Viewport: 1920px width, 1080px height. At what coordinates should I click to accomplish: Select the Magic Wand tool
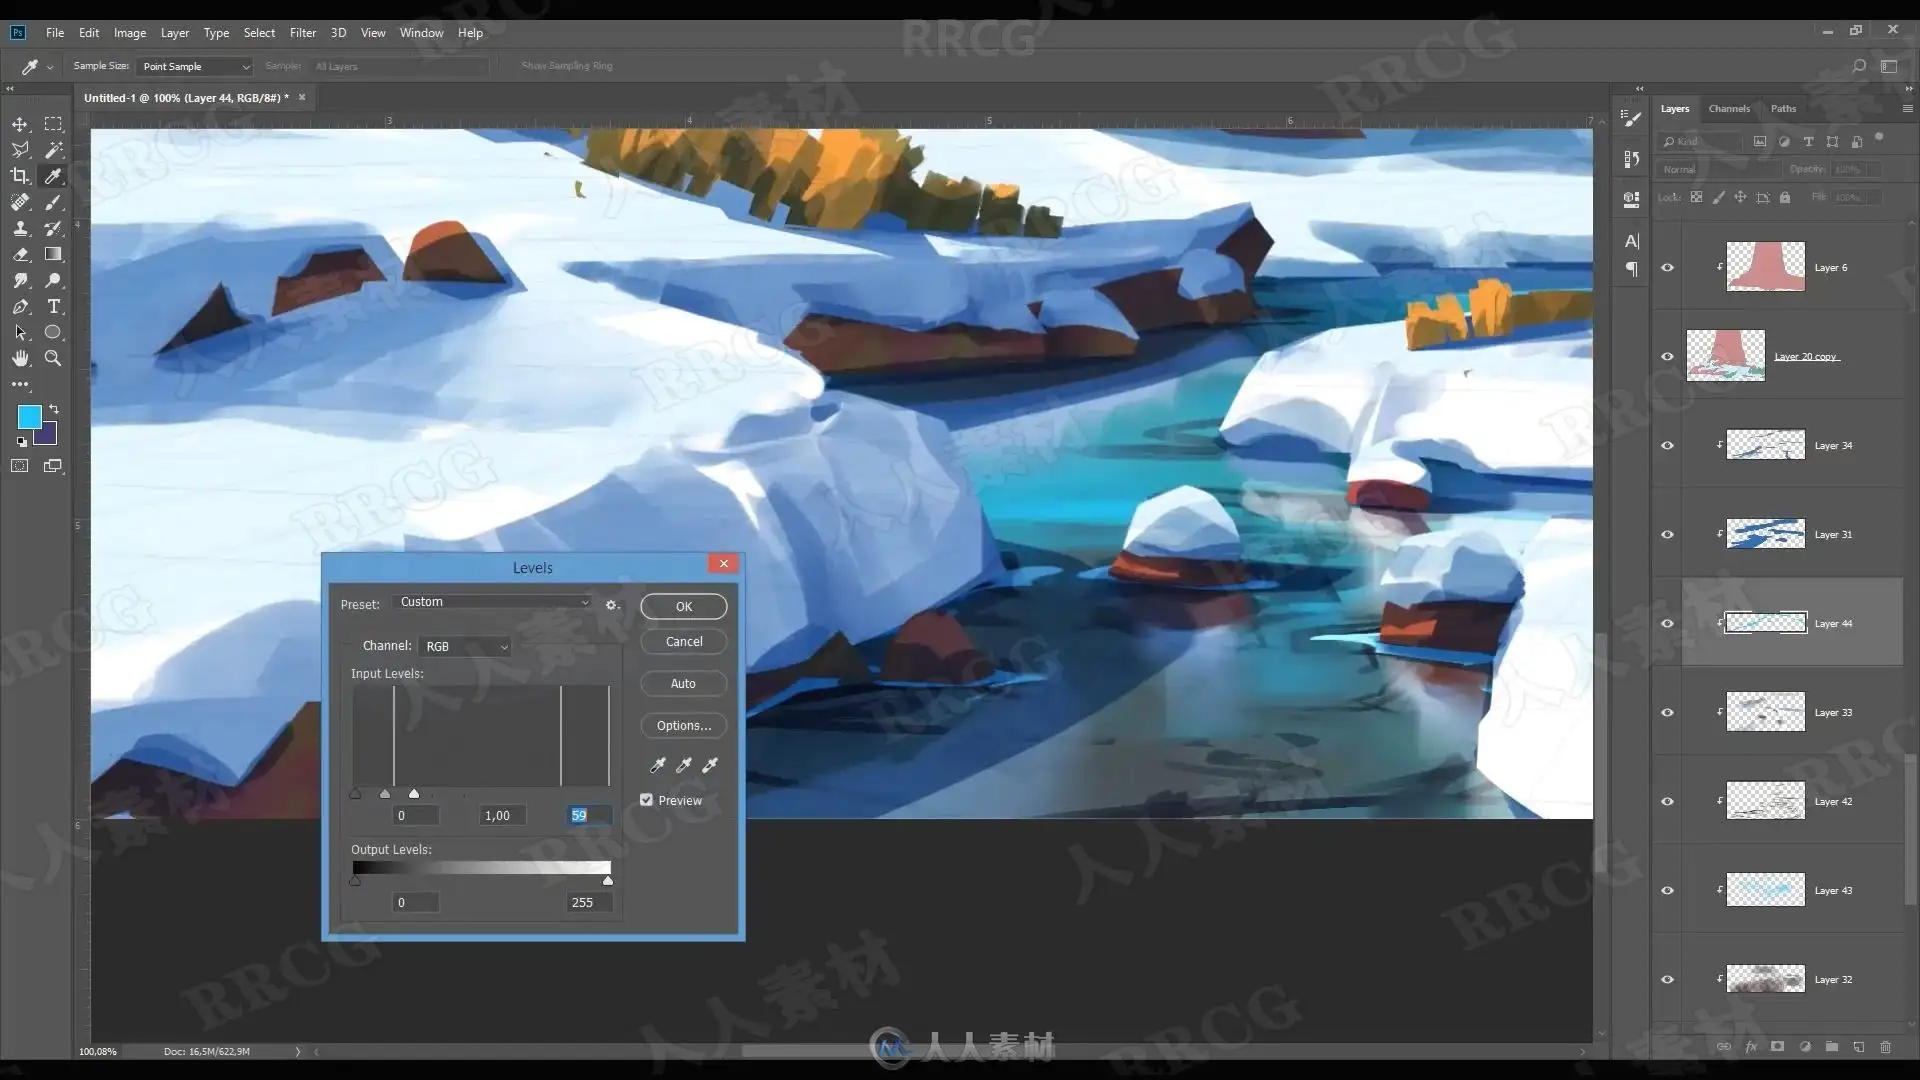53,150
